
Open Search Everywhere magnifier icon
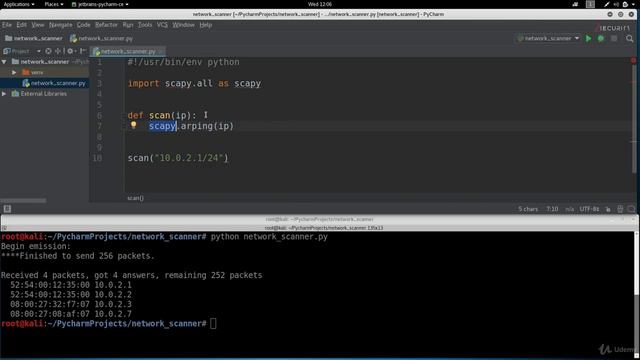(630, 38)
